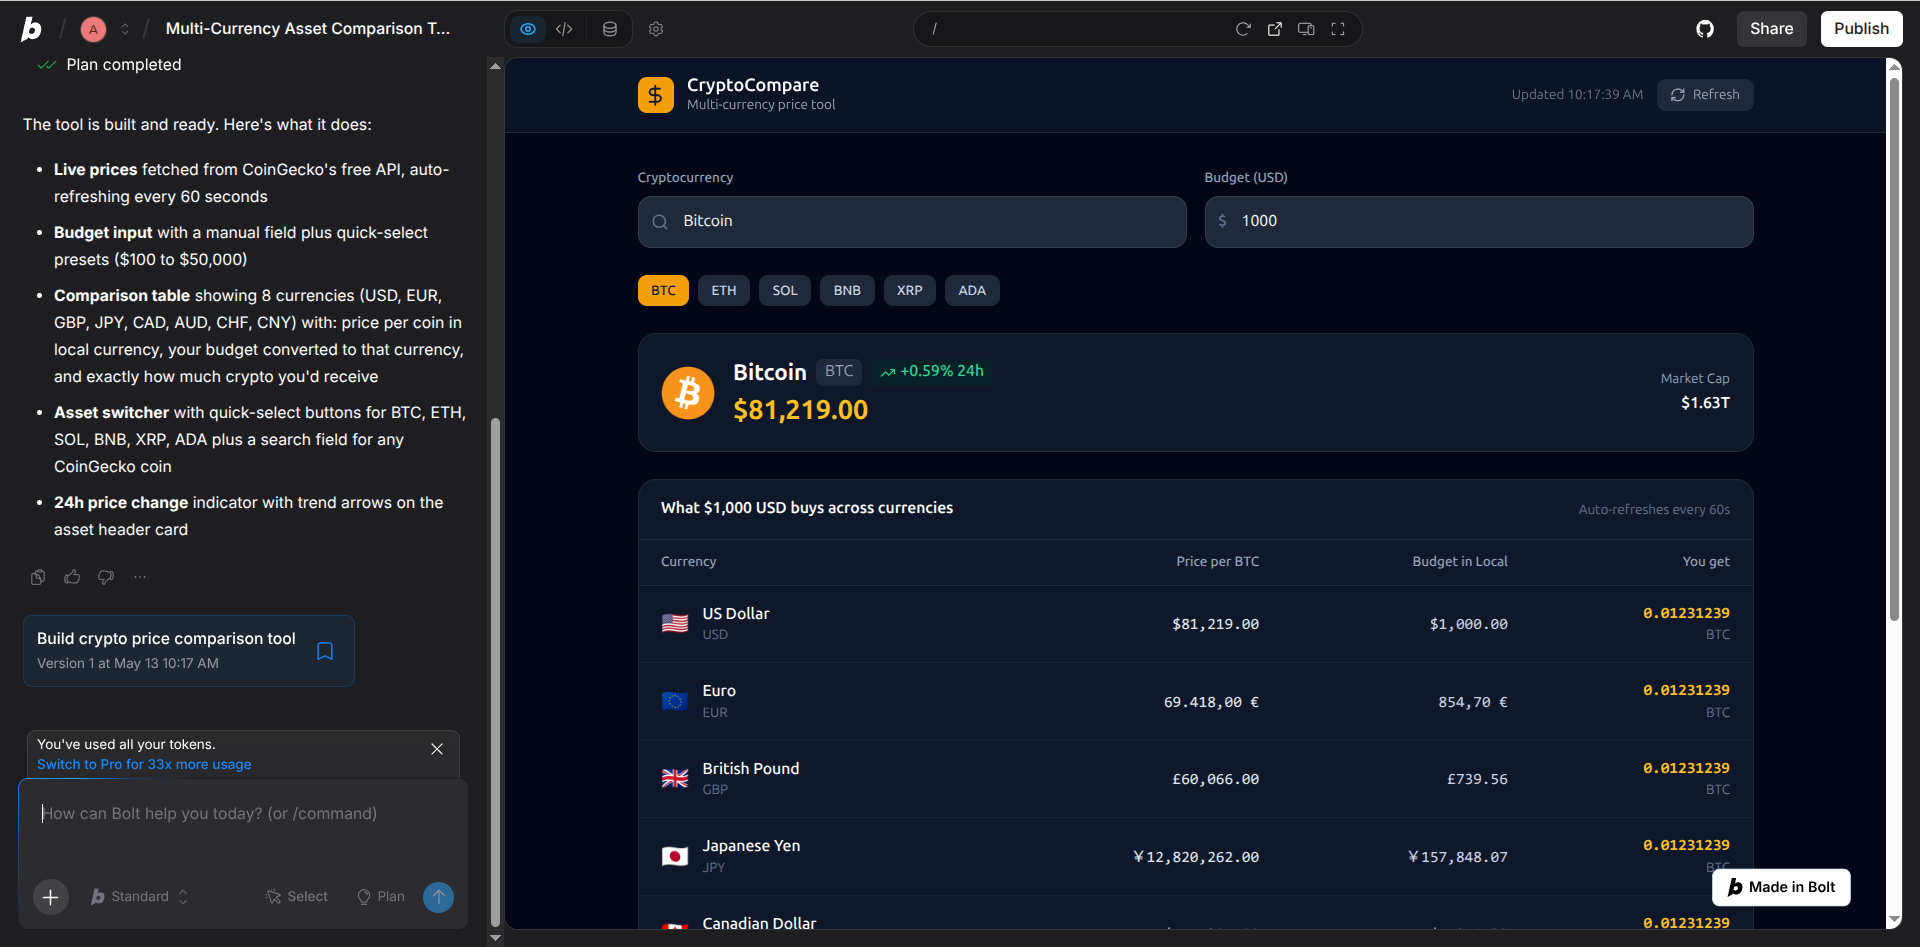Screen dimensions: 1920x947
Task: Select the SOL quick button
Action: (x=785, y=291)
